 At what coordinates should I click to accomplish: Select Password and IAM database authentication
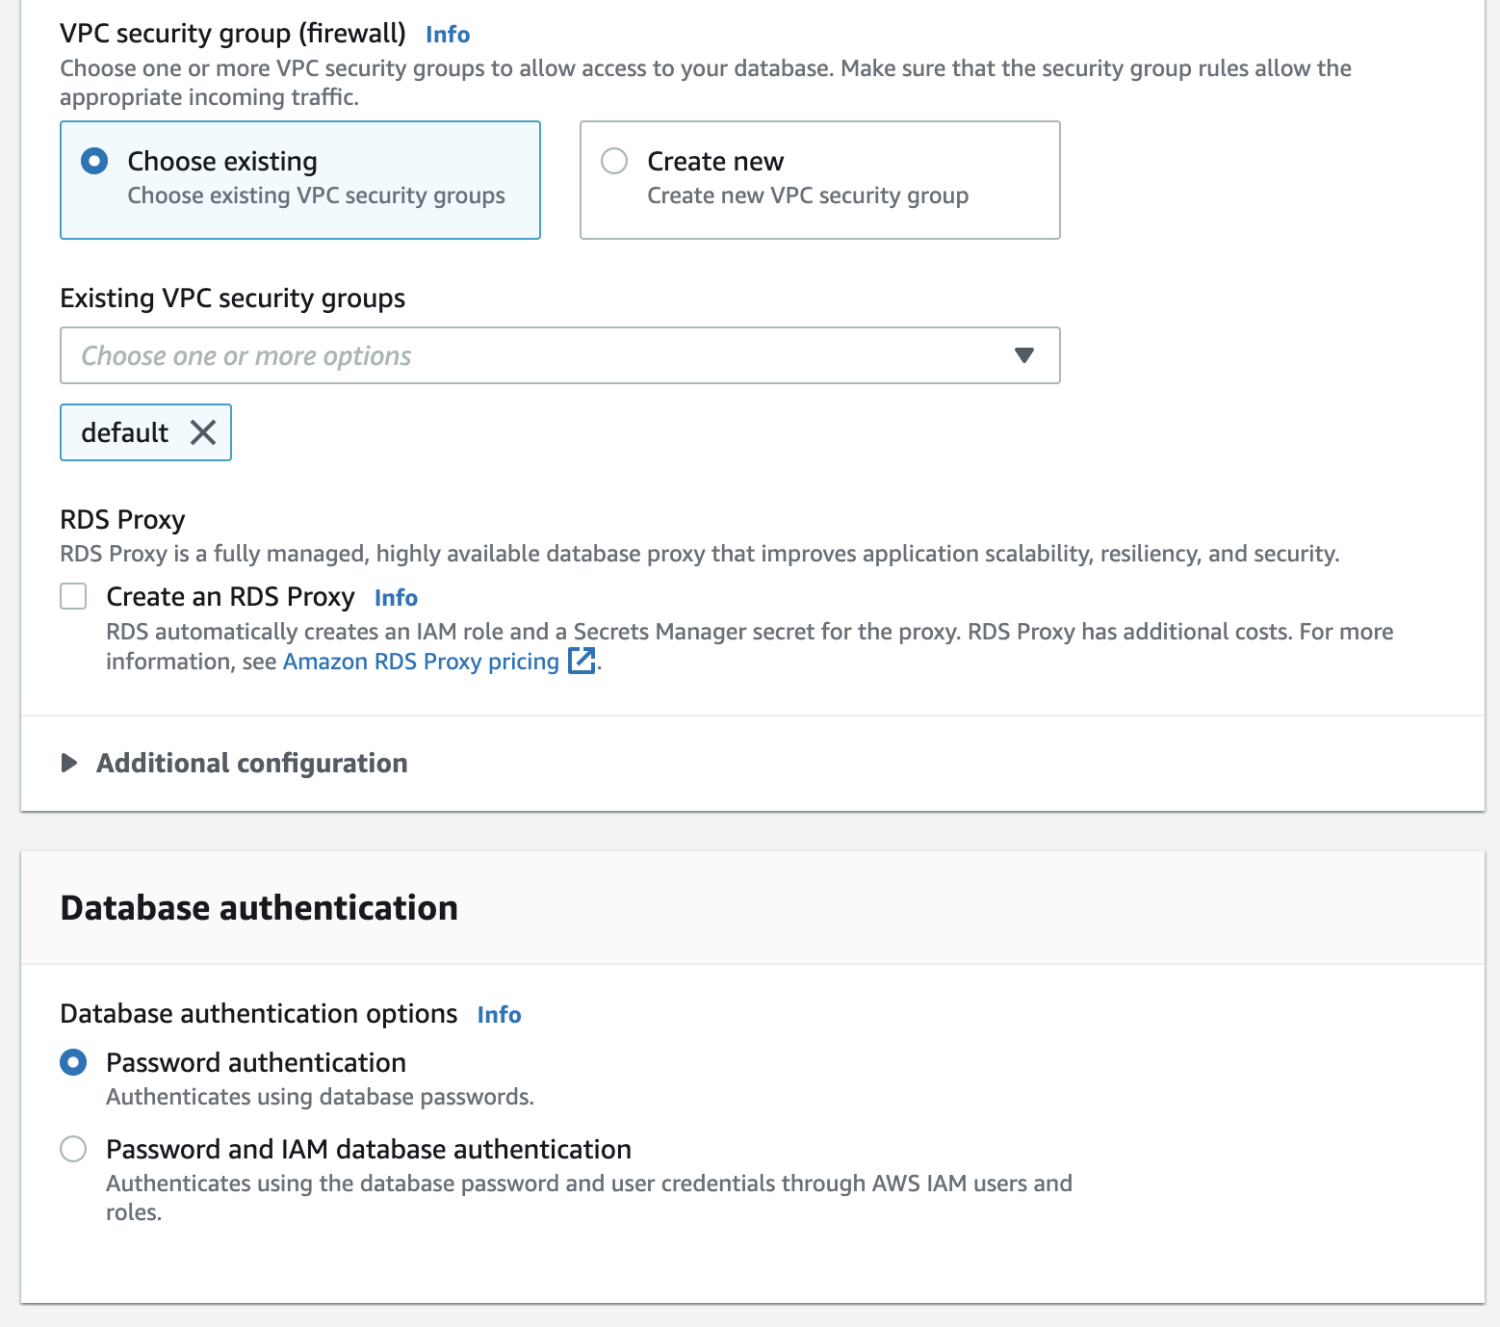tap(73, 1149)
